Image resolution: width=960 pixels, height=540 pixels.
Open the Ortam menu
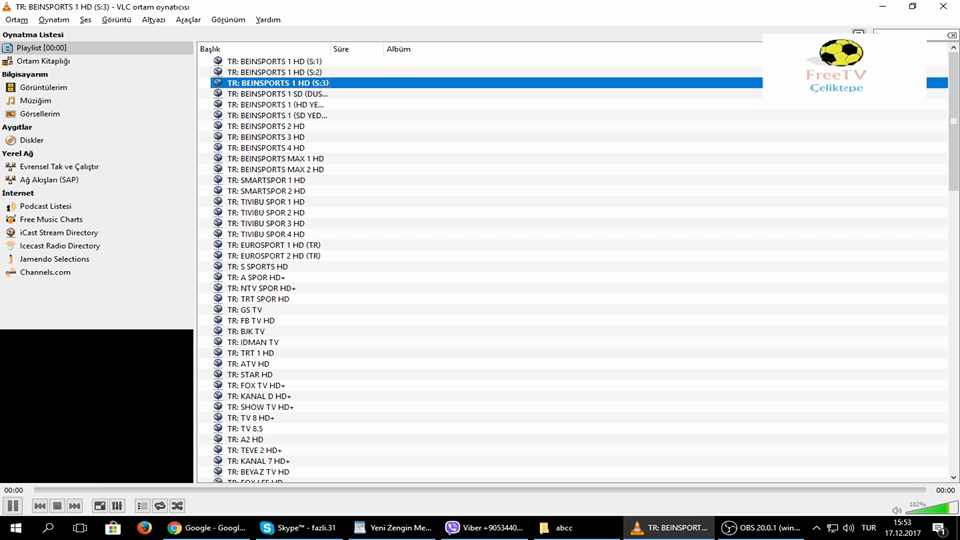[17, 20]
